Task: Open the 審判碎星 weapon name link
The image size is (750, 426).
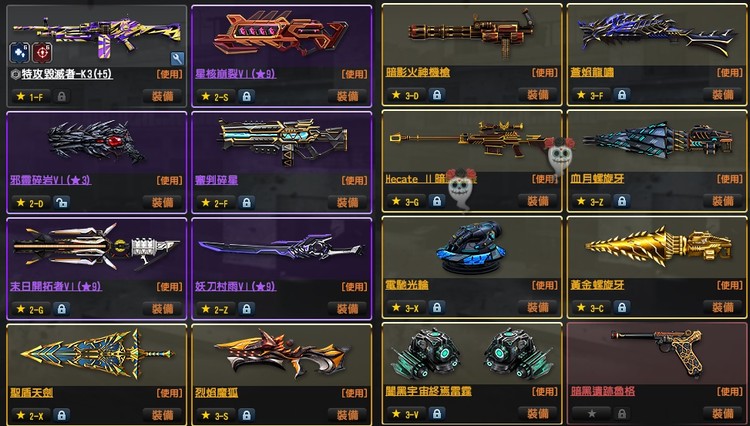Action: pyautogui.click(x=216, y=180)
